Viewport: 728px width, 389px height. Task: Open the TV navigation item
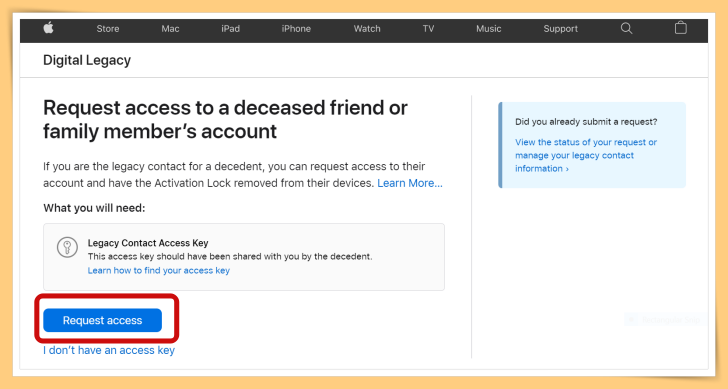pos(428,29)
